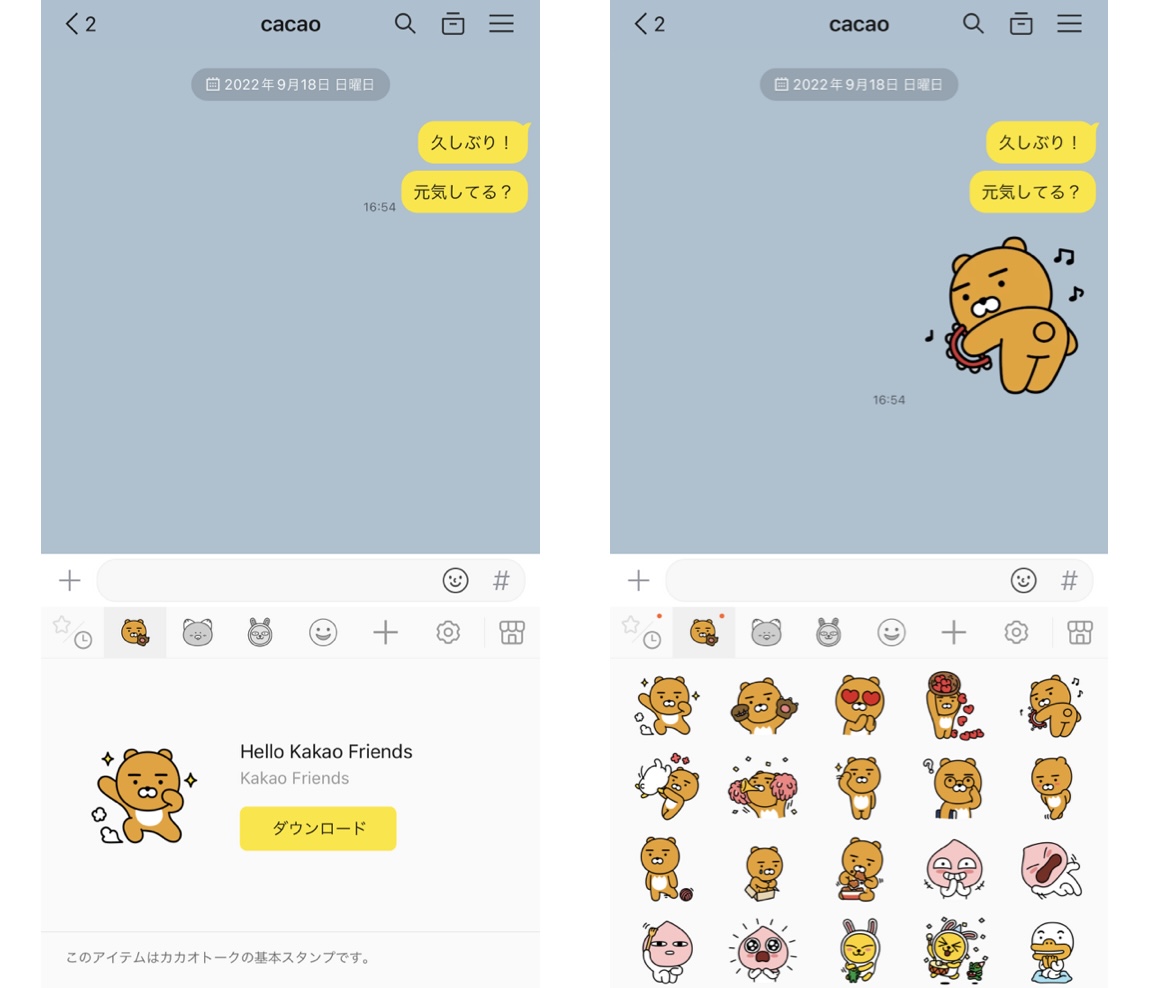Go back using the arrow in left chat header

tap(71, 24)
